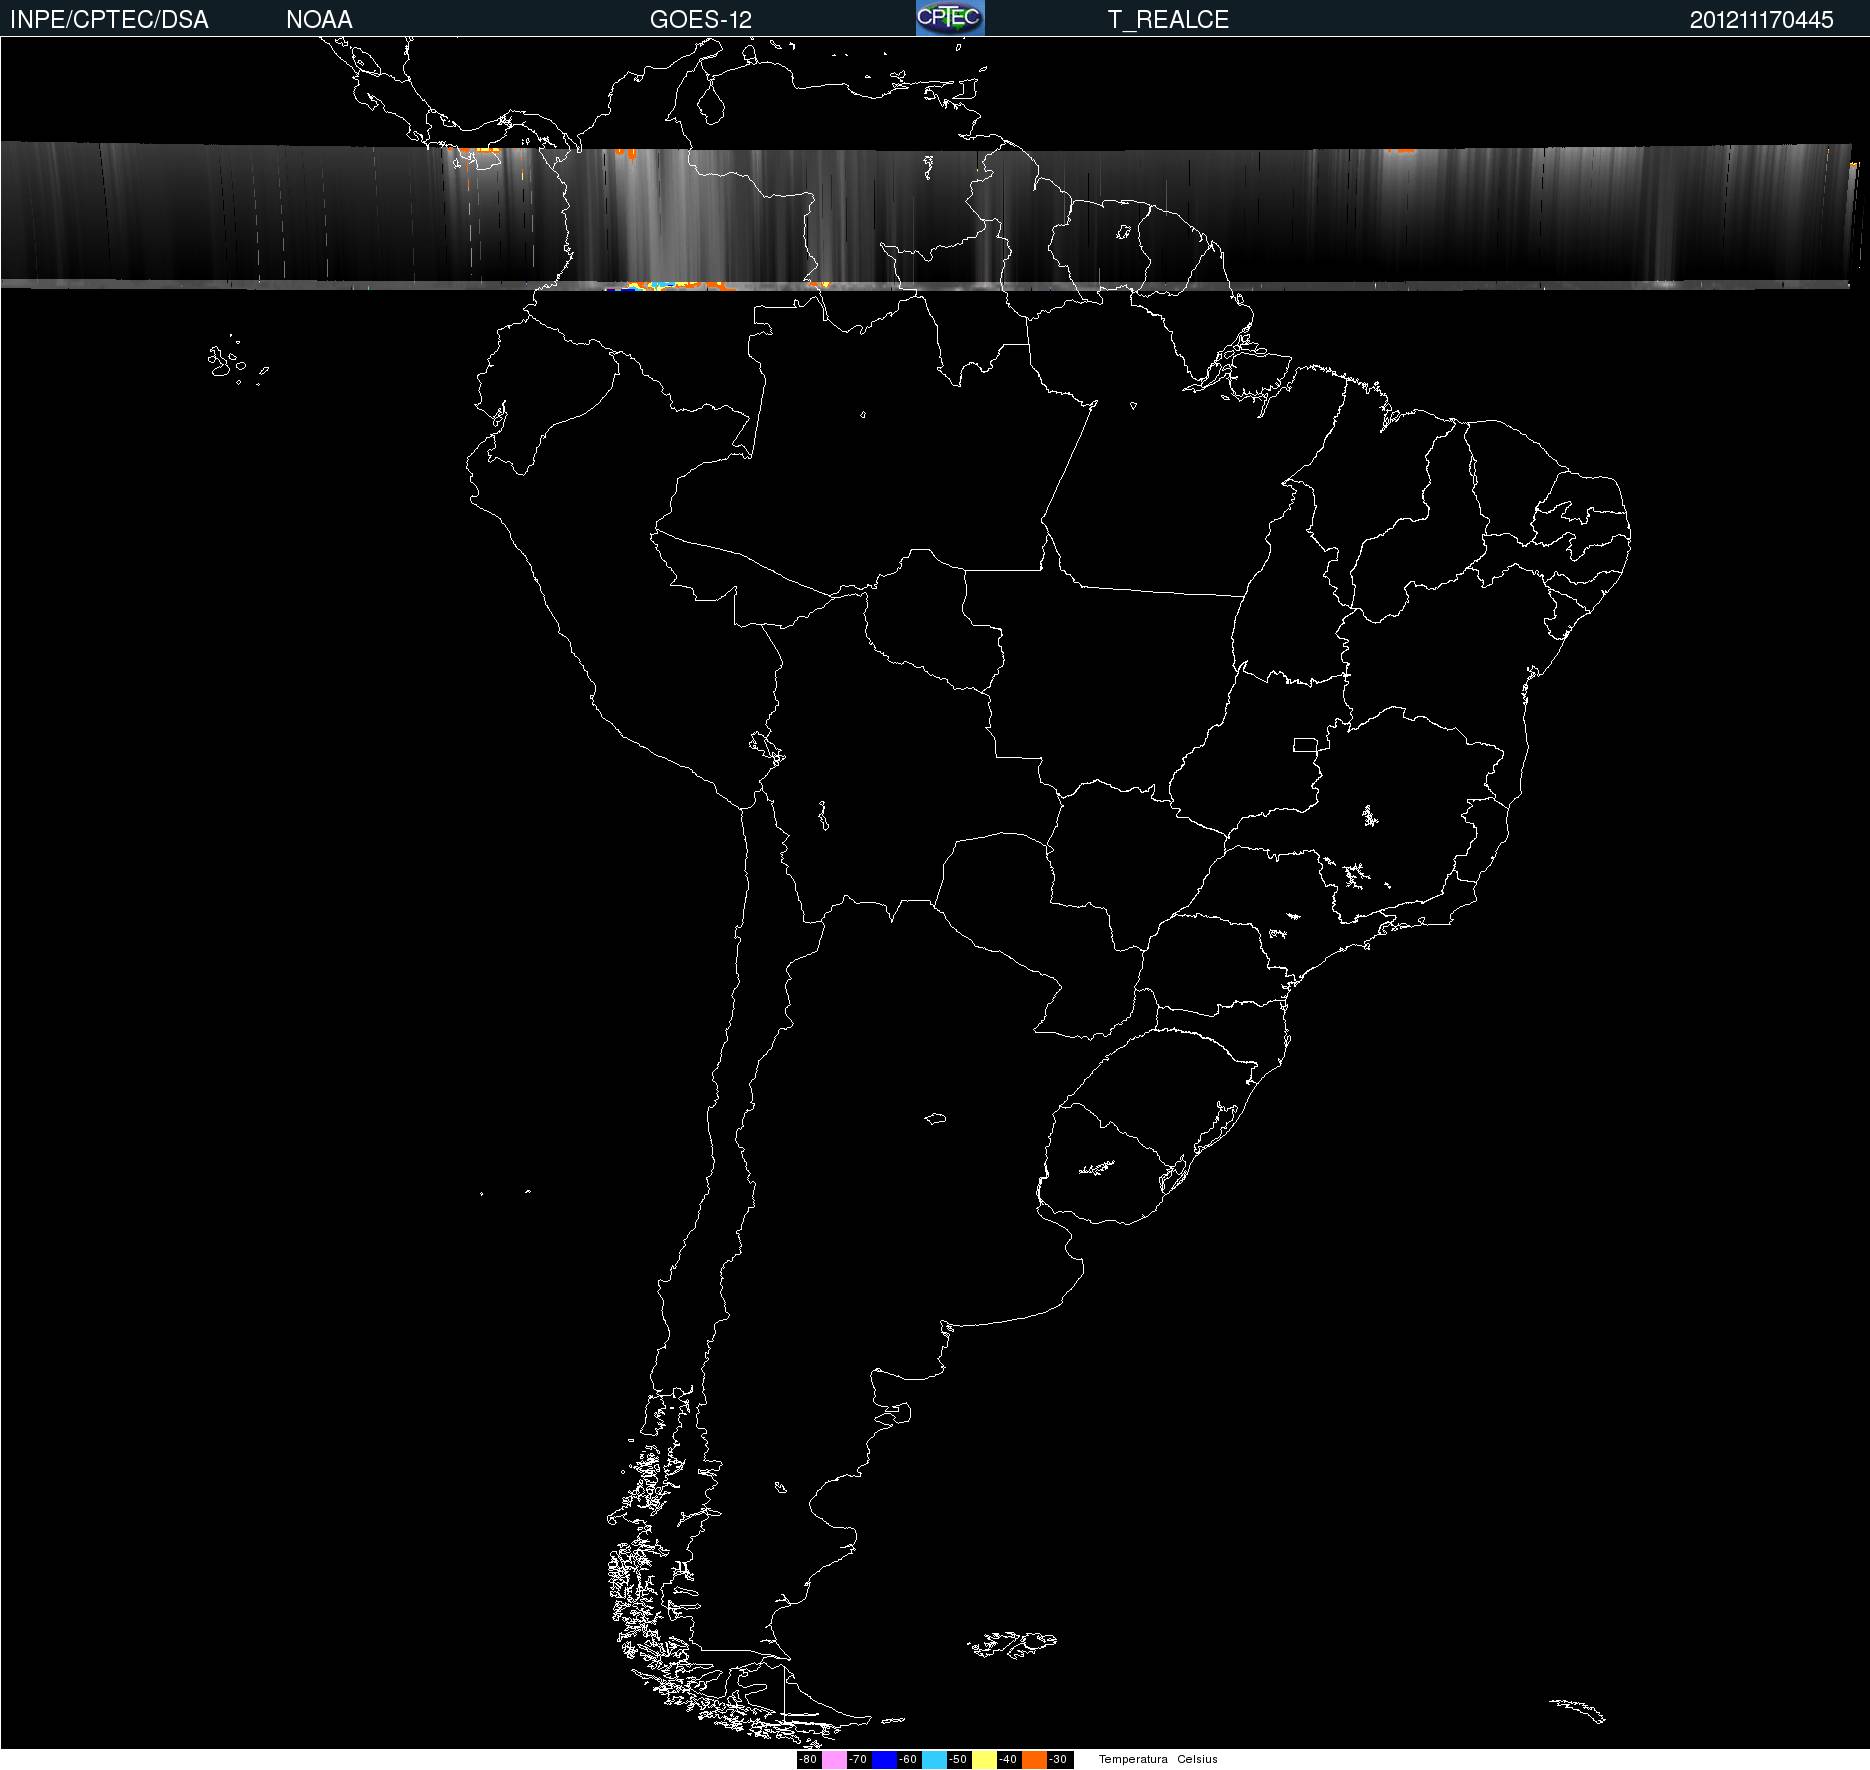The width and height of the screenshot is (1870, 1770).
Task: Click the -40 legend value
Action: (1008, 1759)
